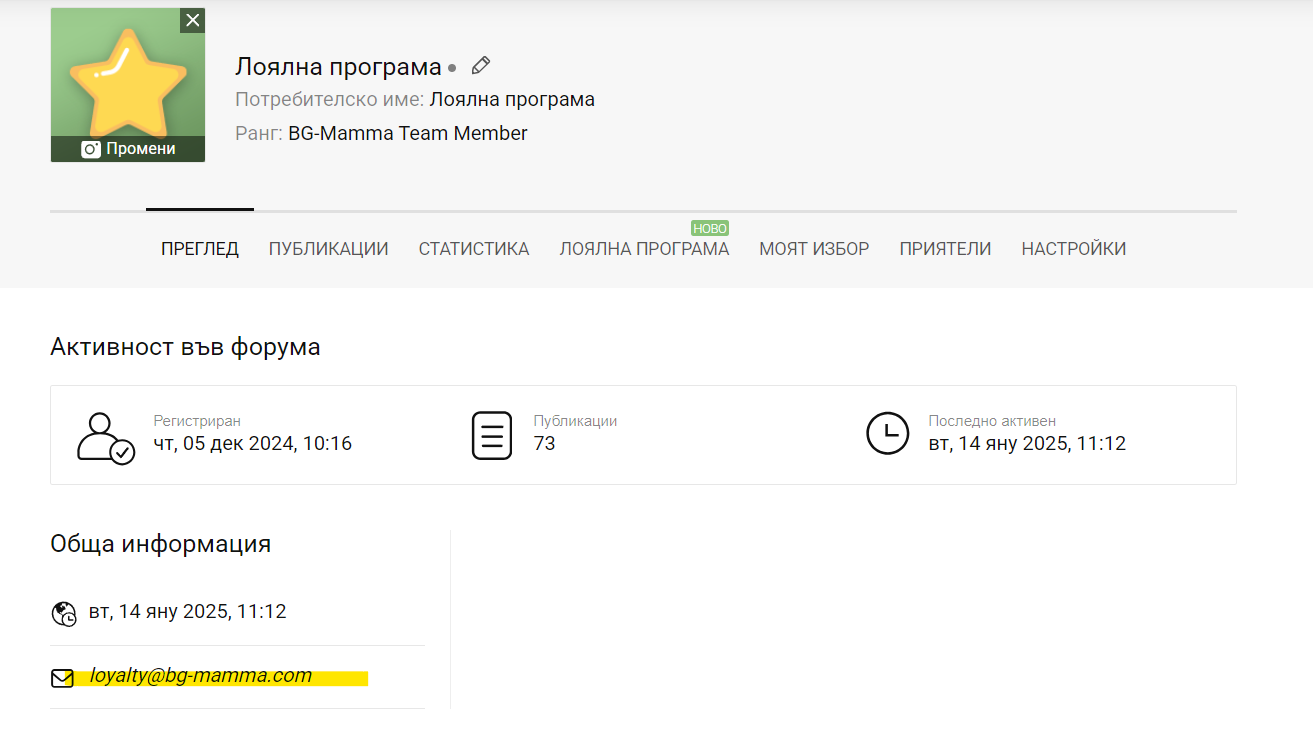Click the gray status dot beside name
The image size is (1313, 735).
[x=452, y=68]
